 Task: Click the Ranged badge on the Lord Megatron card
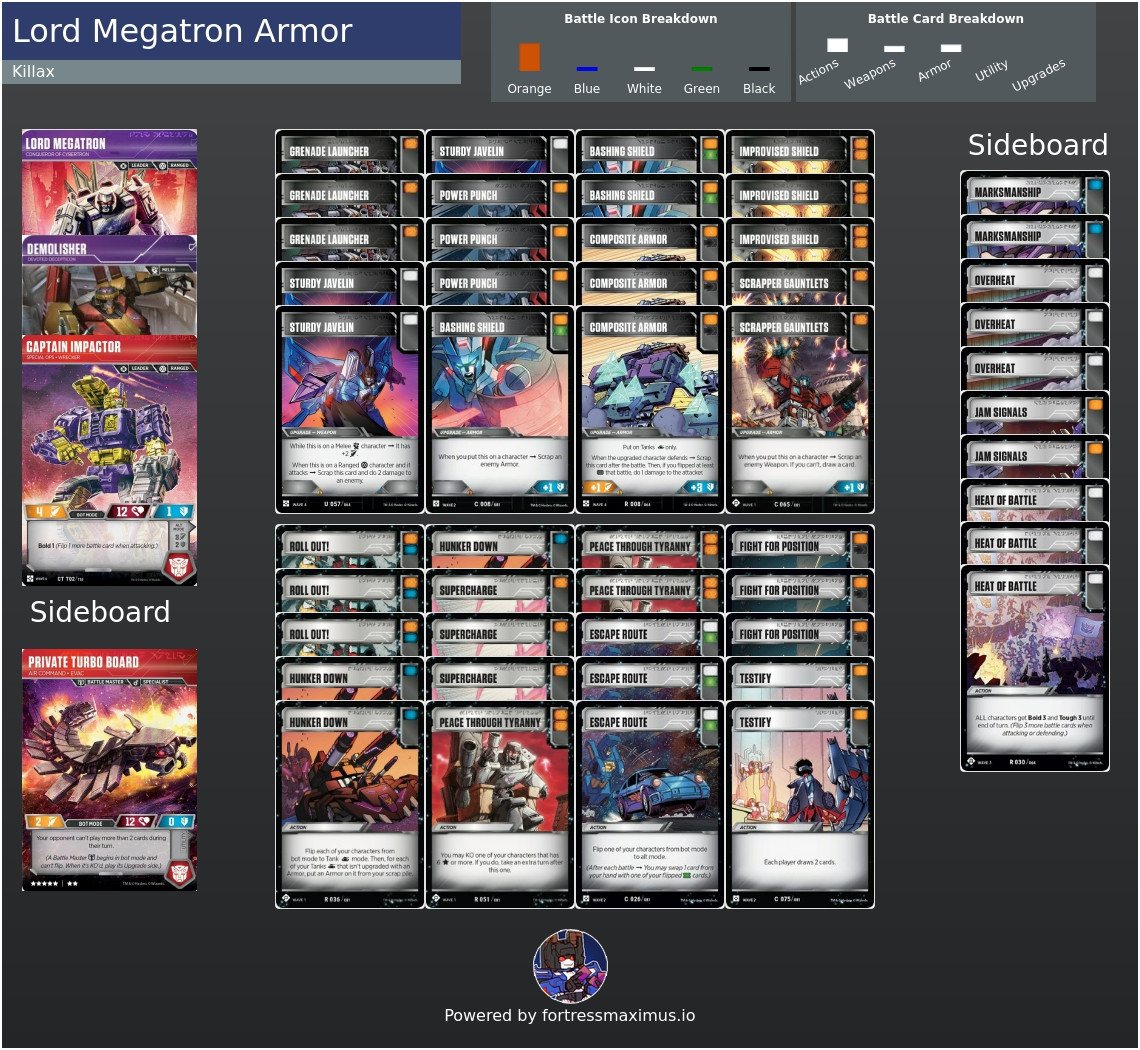(x=174, y=165)
